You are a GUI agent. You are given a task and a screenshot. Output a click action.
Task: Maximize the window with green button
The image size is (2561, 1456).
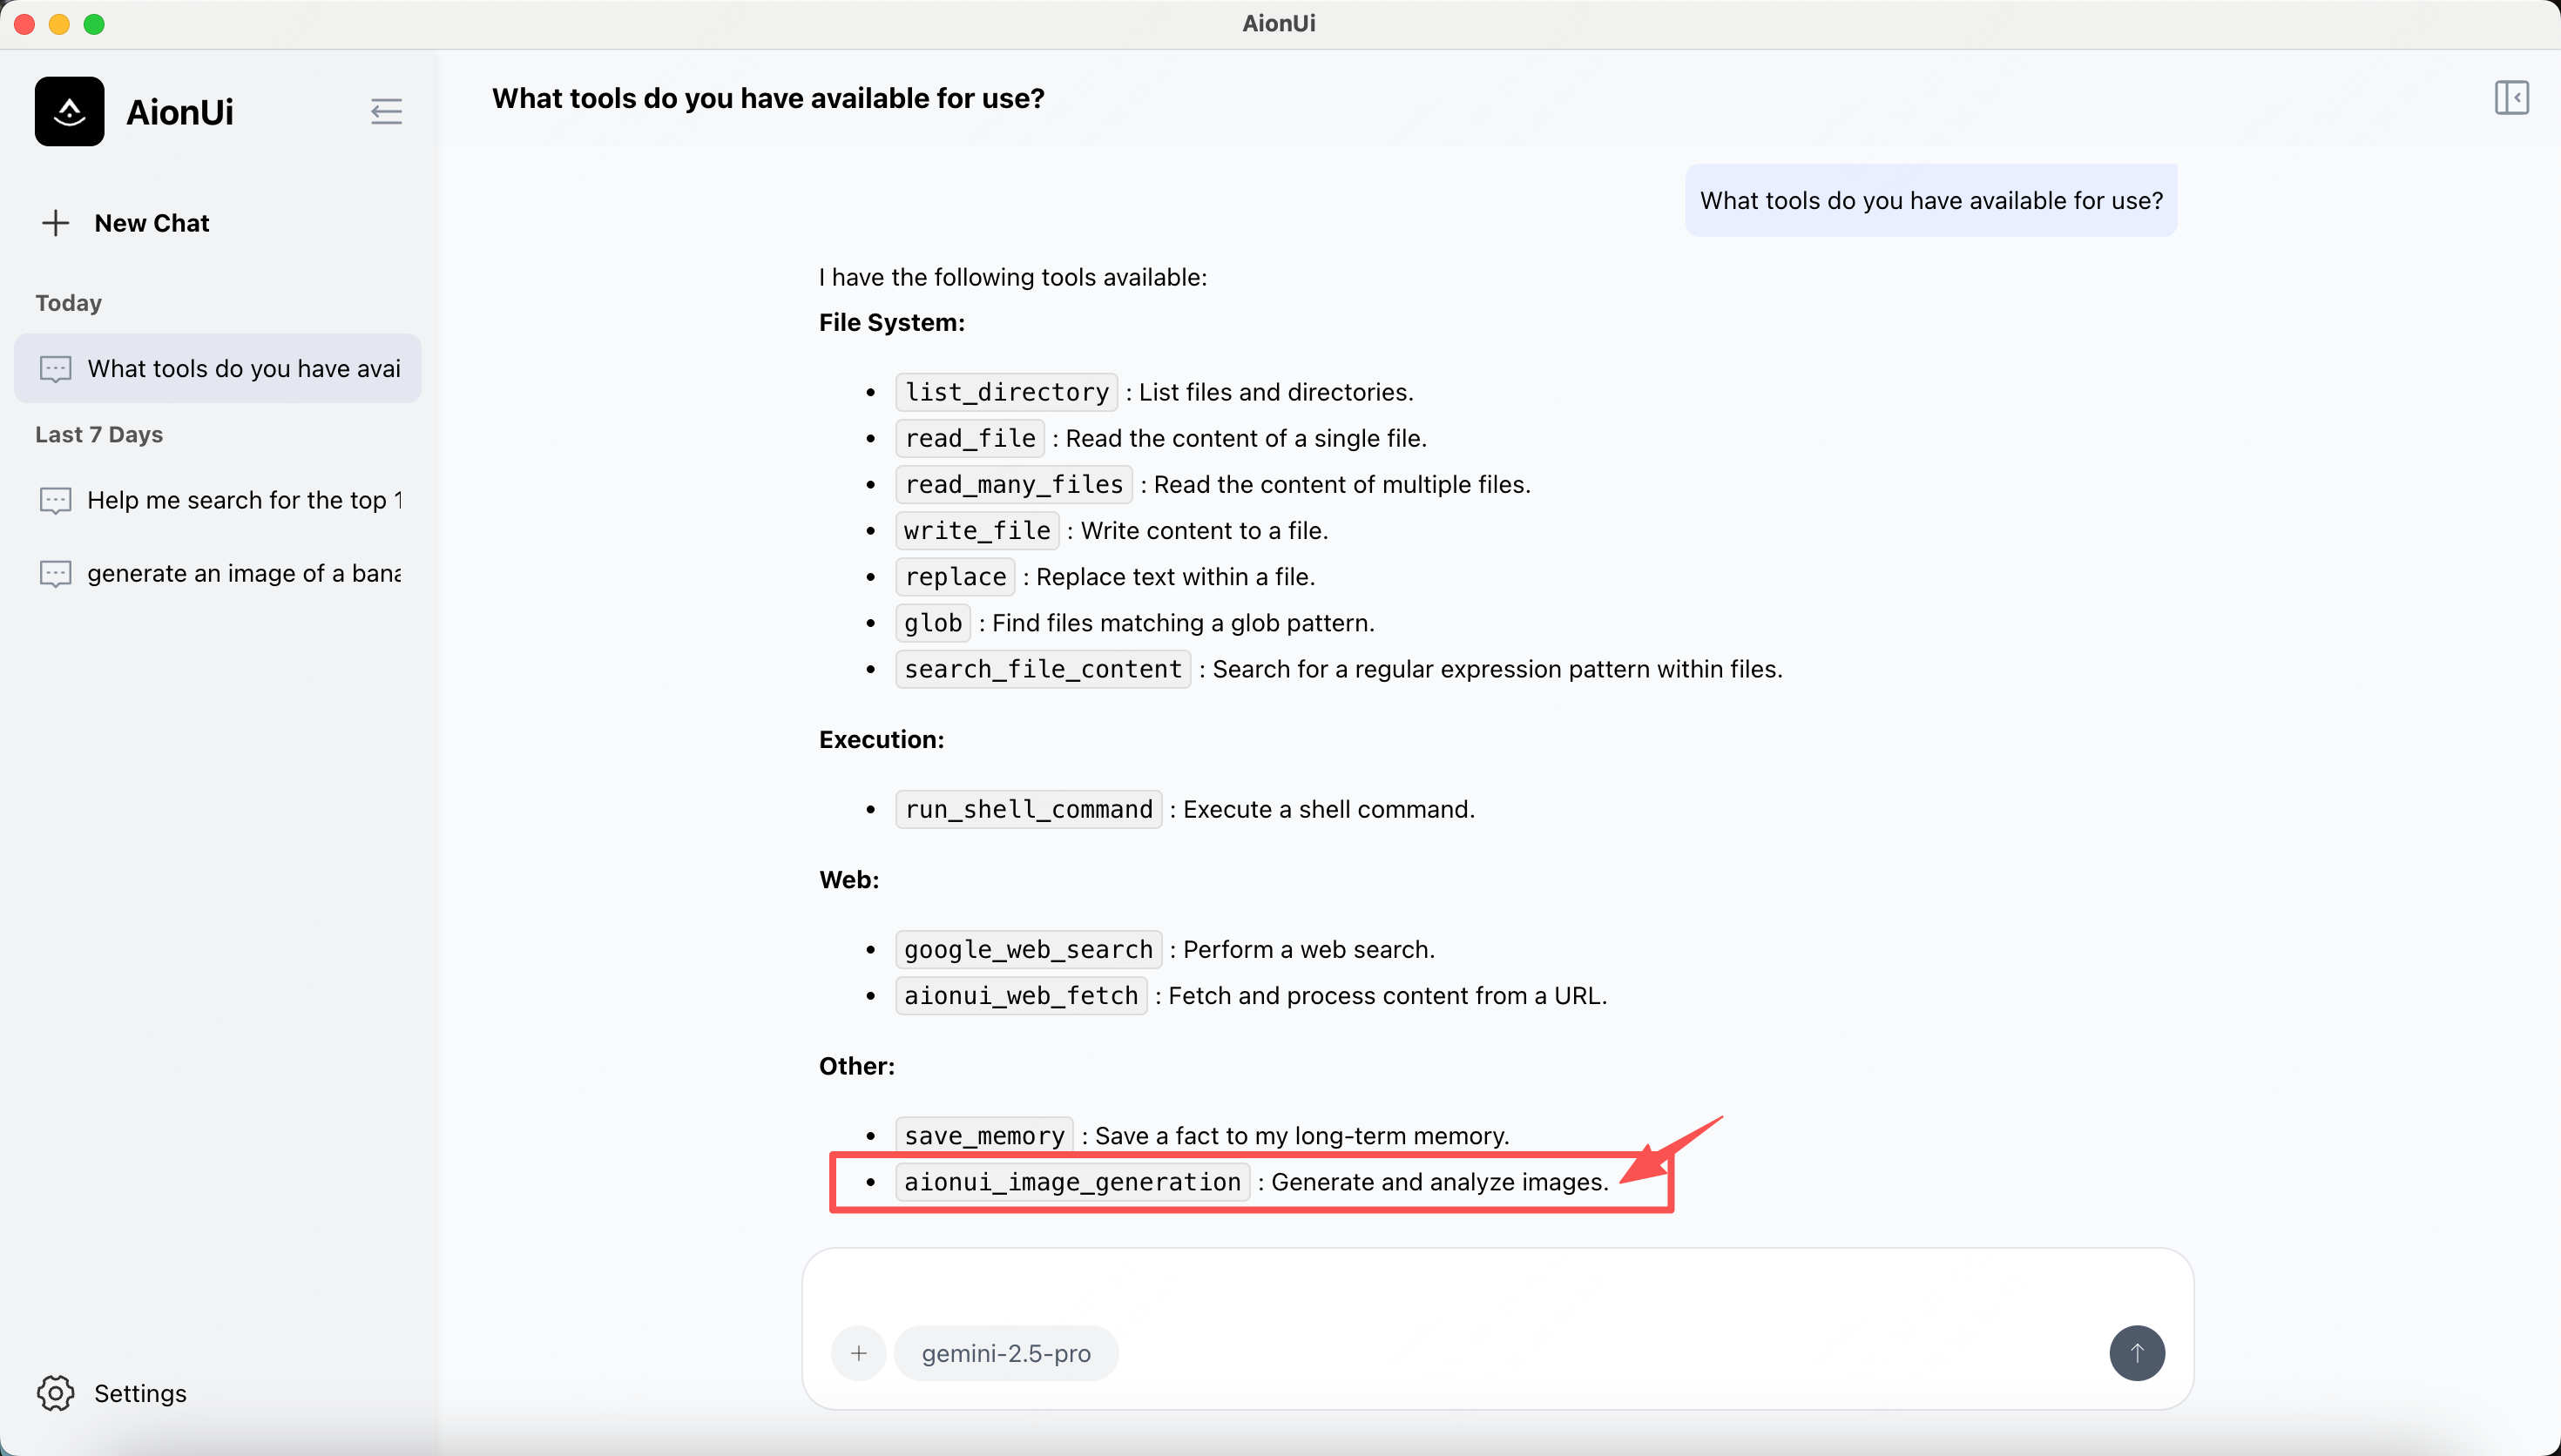(x=94, y=24)
